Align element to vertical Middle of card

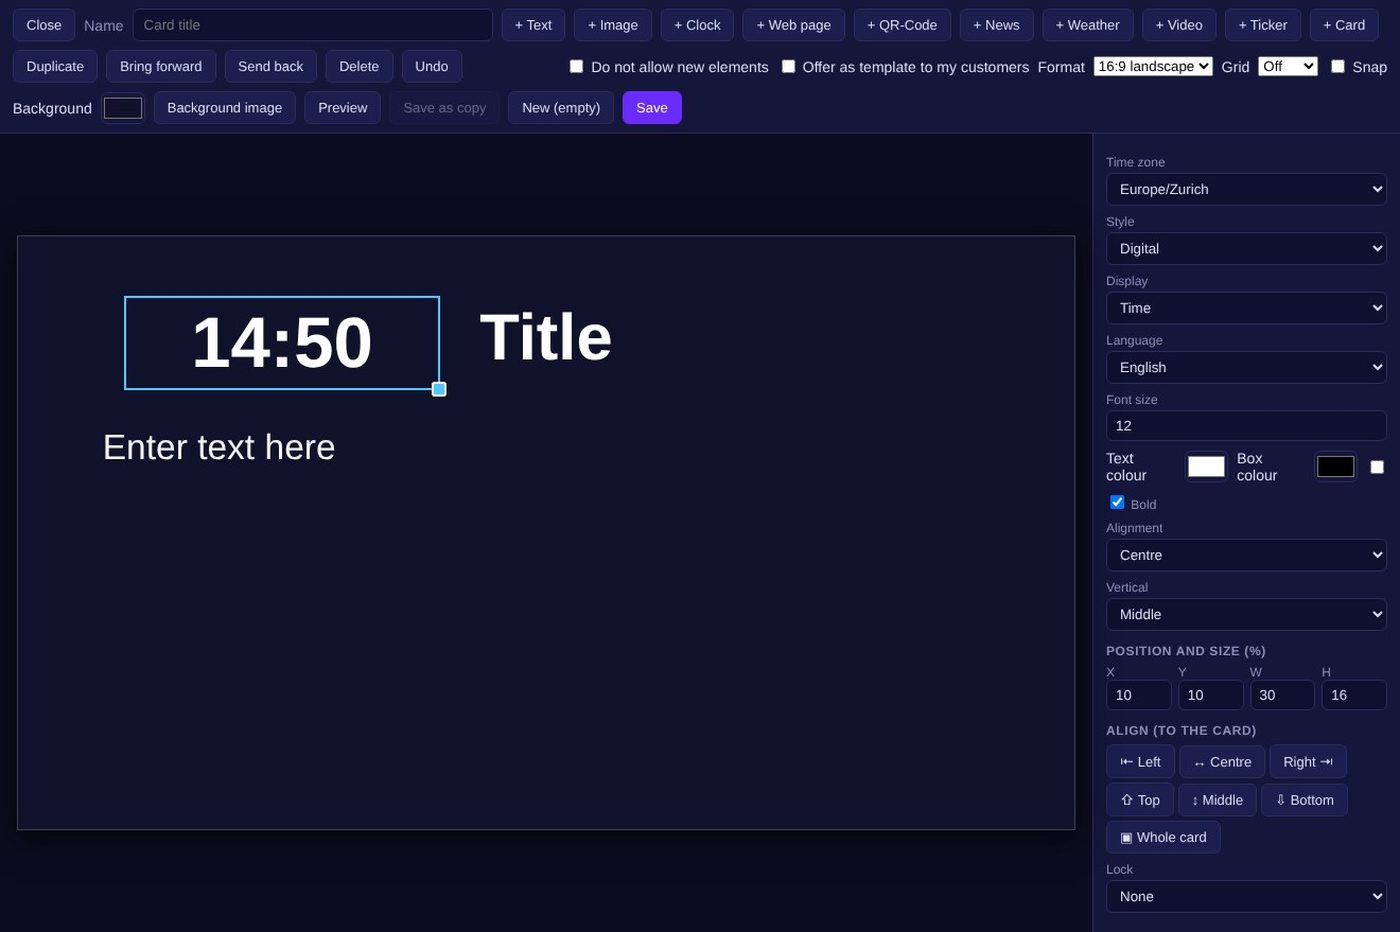click(x=1217, y=800)
